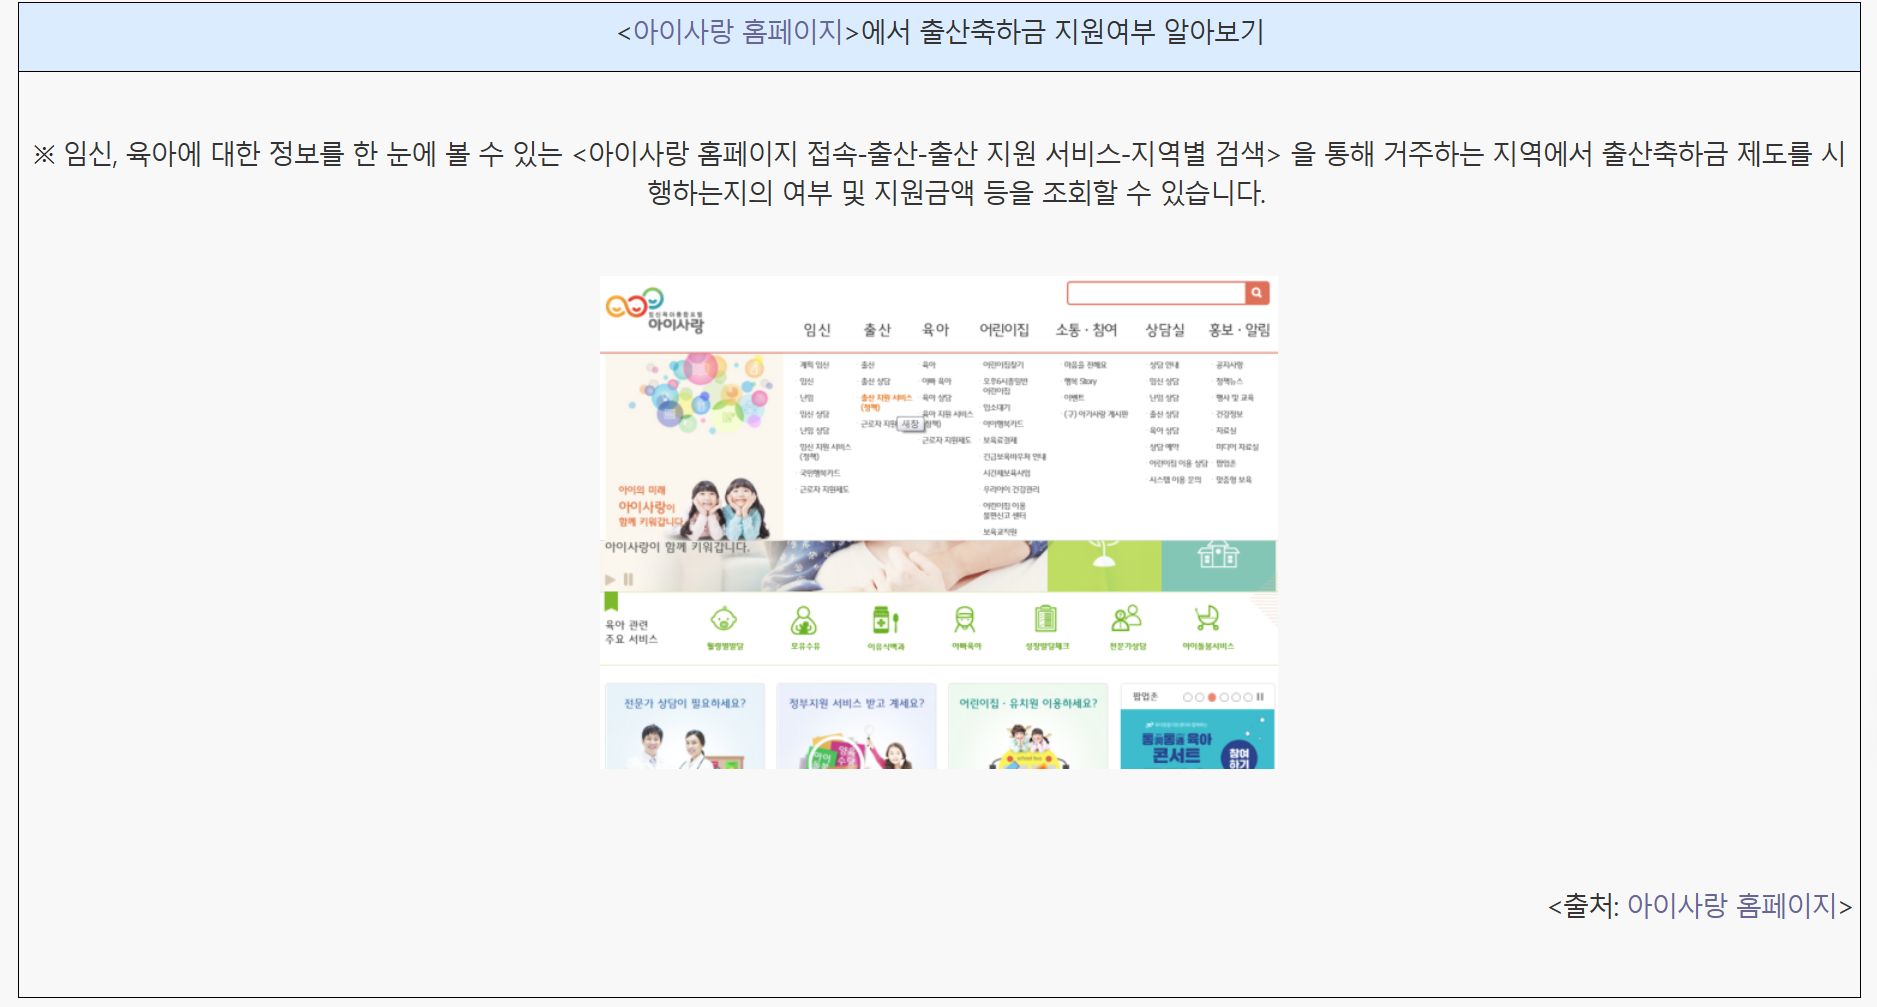Play the main banner slideshow
The image size is (1877, 1007).
(x=608, y=579)
